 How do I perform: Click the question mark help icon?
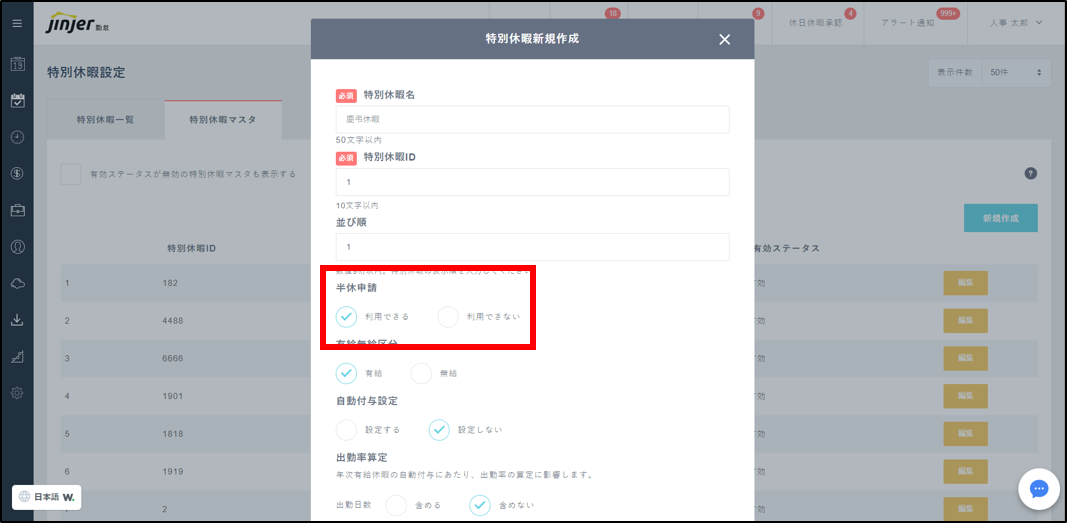click(1030, 173)
